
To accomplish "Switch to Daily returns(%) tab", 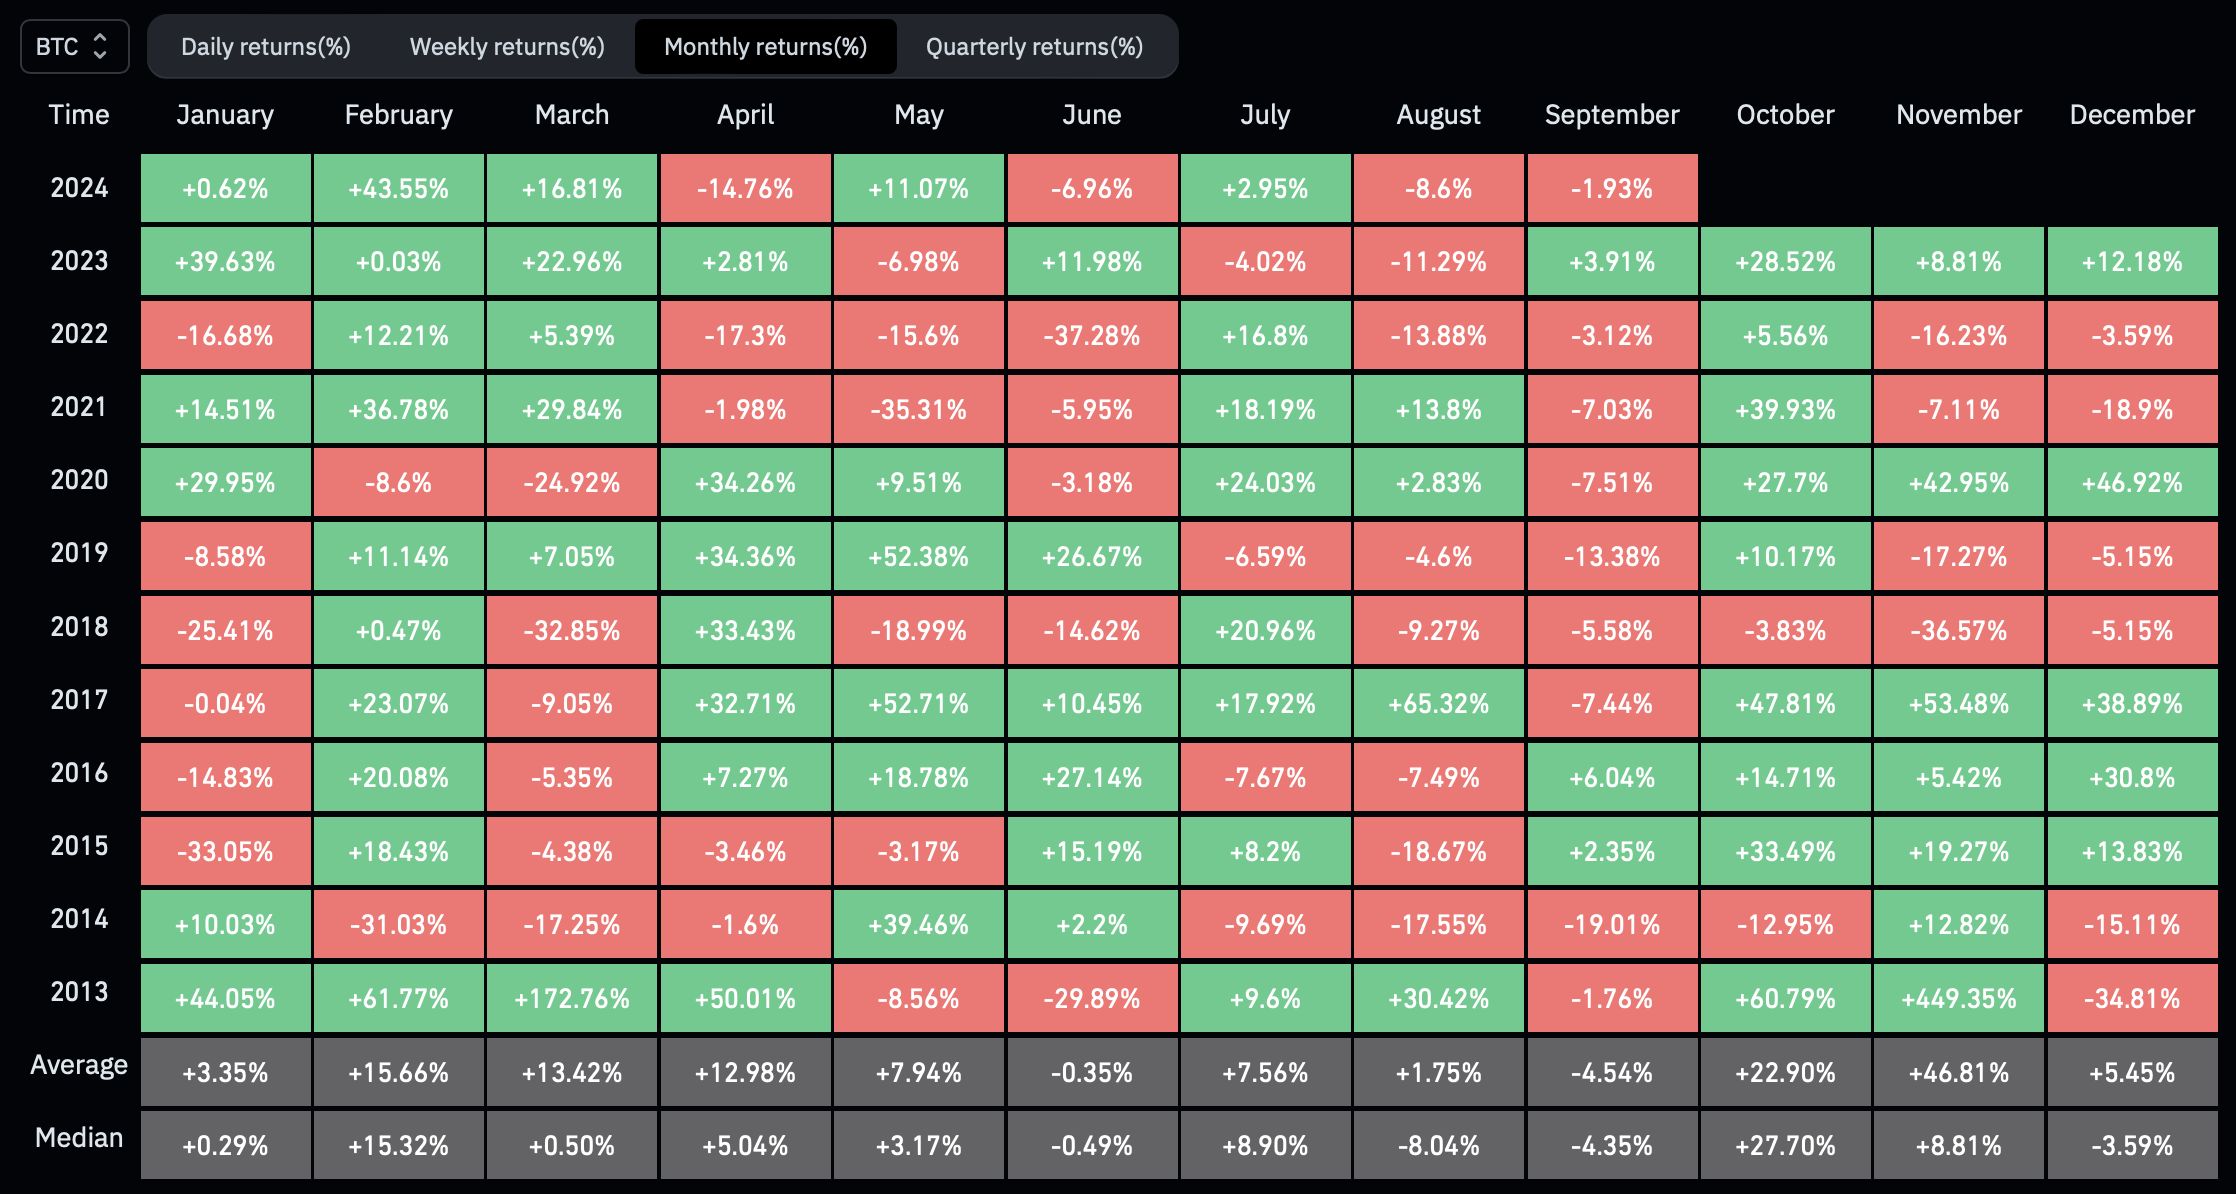I will pyautogui.click(x=265, y=47).
